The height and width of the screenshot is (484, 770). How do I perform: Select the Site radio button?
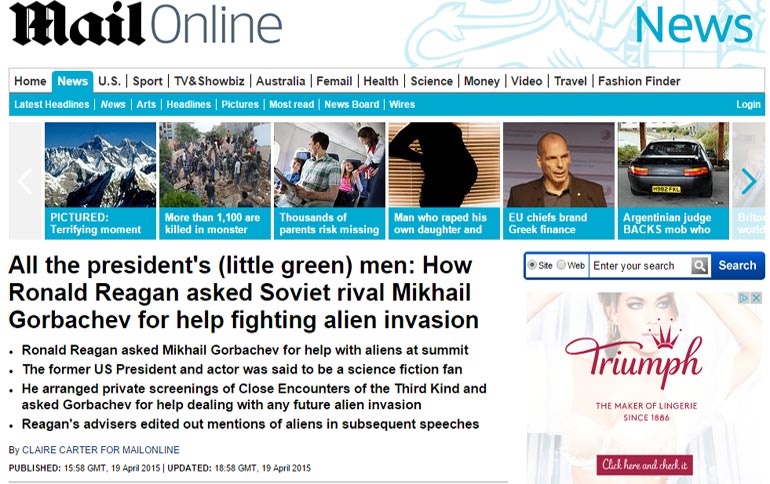532,265
